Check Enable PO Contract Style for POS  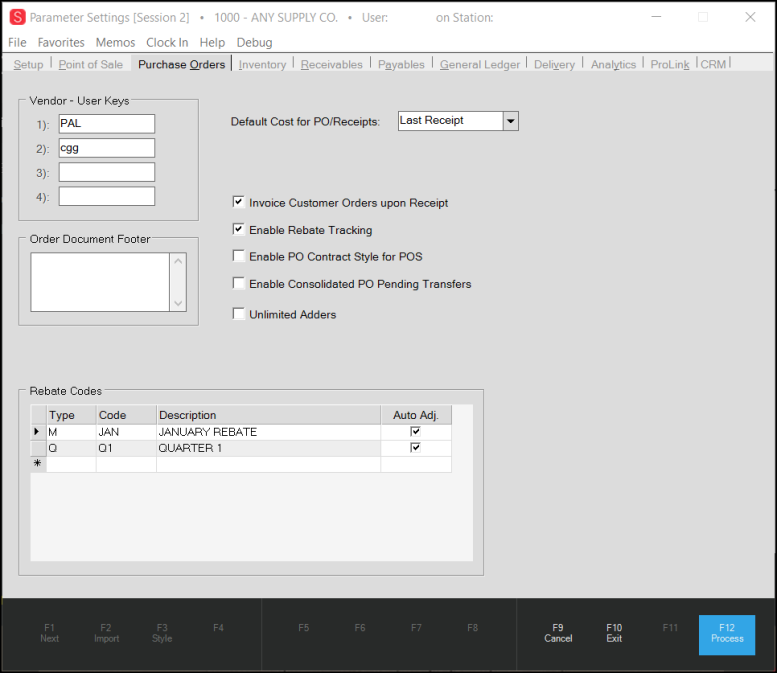pos(239,256)
